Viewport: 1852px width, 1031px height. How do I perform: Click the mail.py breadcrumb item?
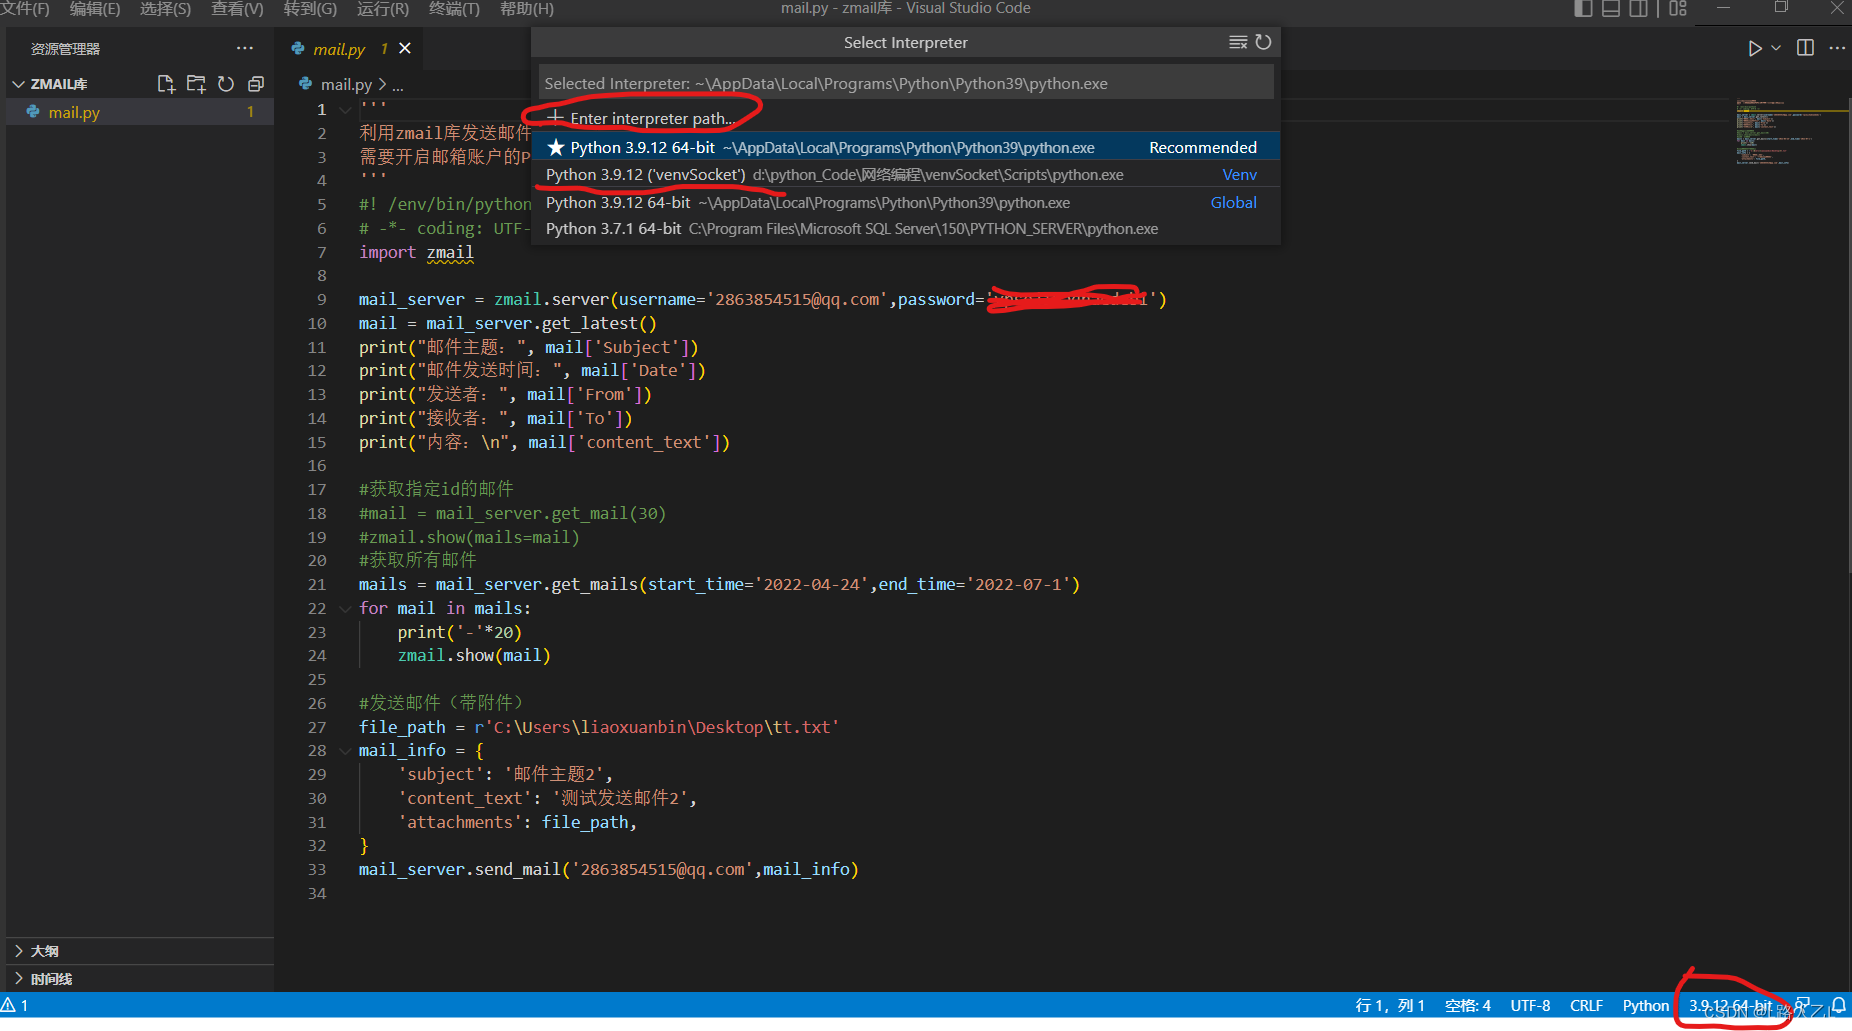pyautogui.click(x=336, y=85)
